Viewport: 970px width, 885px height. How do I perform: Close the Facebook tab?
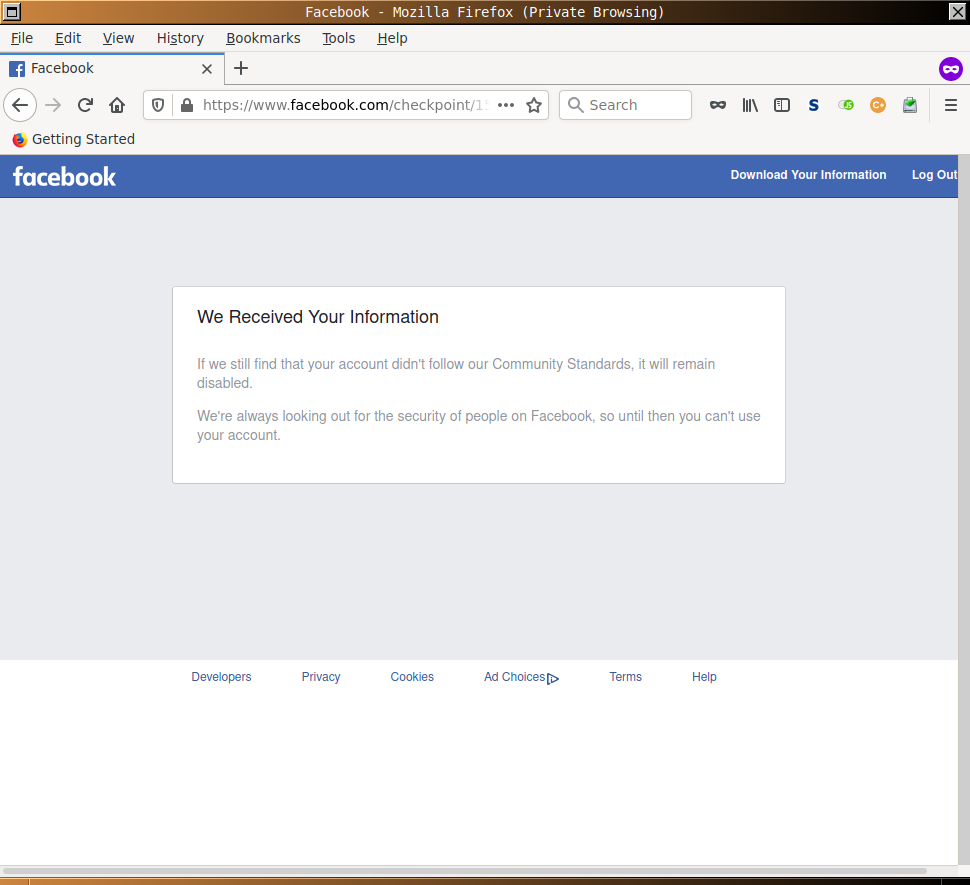coord(207,69)
